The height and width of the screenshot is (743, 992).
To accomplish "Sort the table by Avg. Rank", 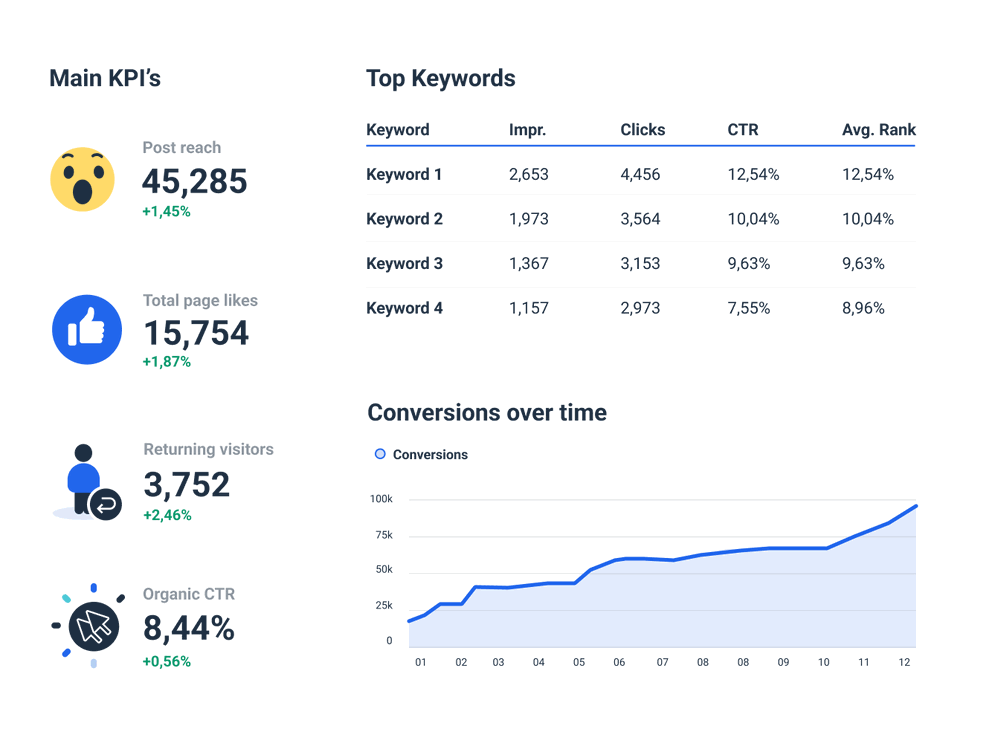I will point(879,130).
